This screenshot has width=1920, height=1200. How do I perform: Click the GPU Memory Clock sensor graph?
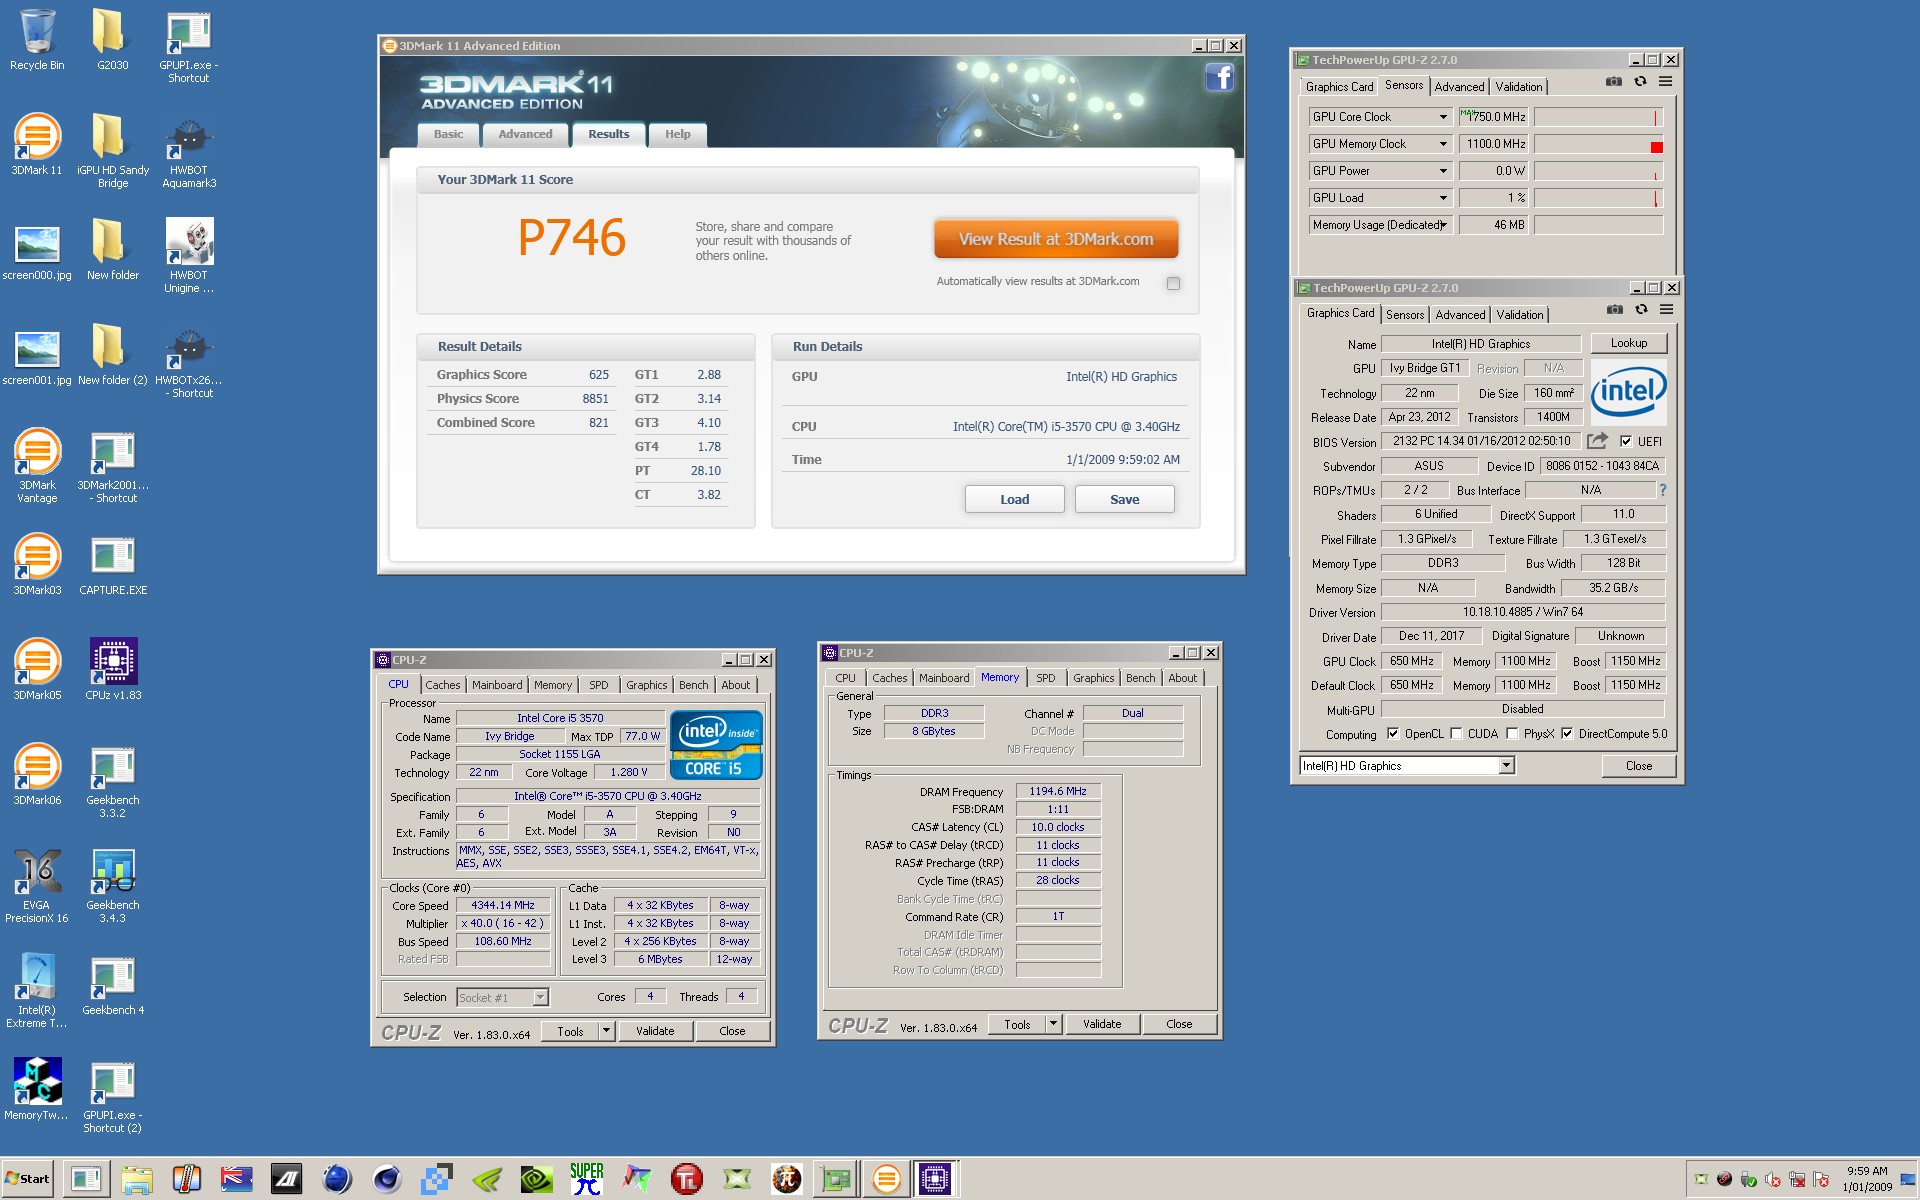[x=1598, y=144]
